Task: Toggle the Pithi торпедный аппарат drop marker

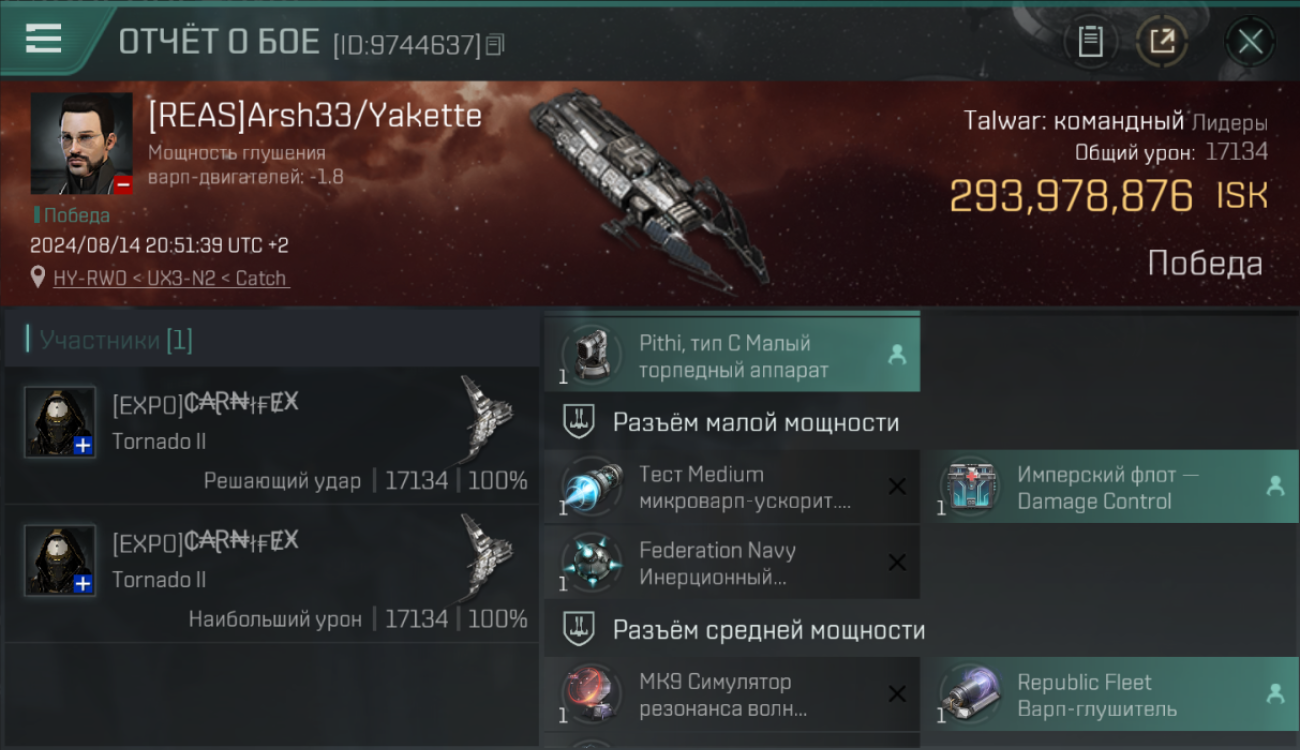Action: 897,355
